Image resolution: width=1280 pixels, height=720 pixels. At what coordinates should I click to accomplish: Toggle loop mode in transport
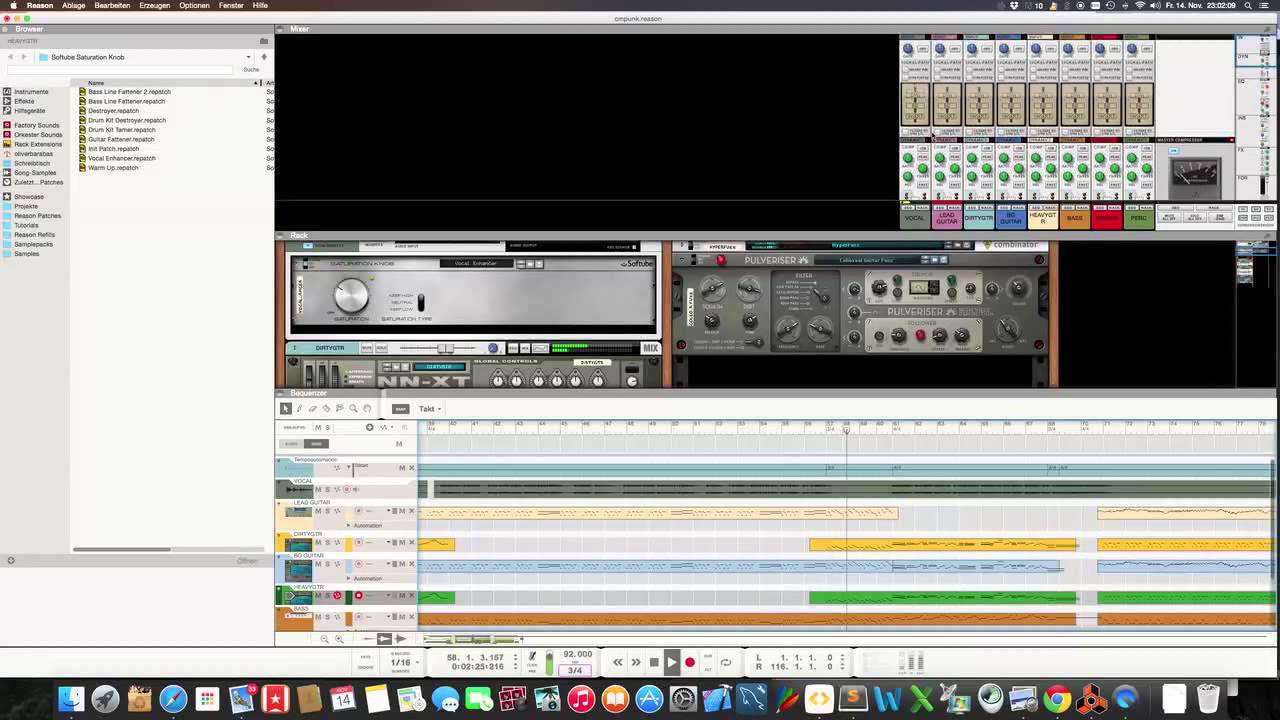tap(726, 662)
